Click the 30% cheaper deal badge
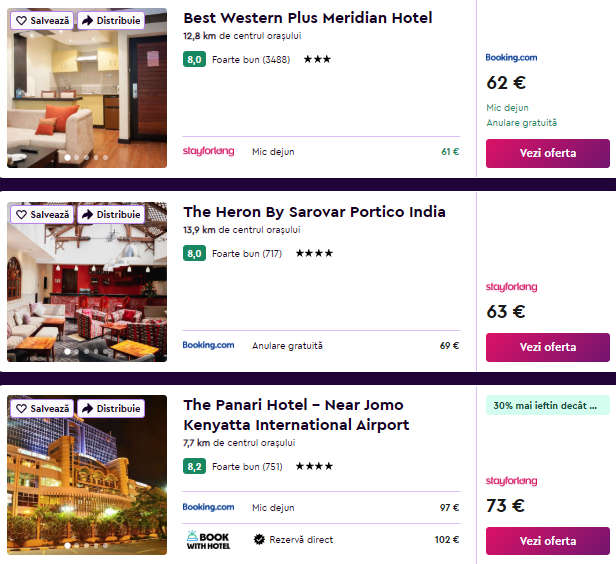616x564 pixels. [x=548, y=406]
